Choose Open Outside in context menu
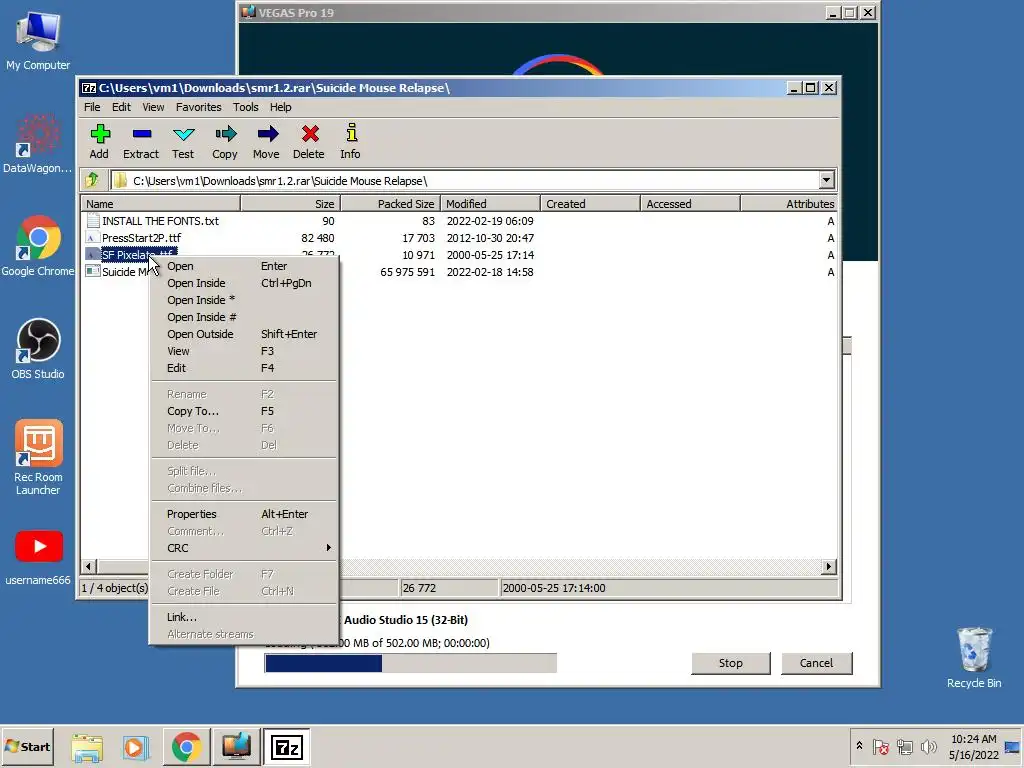The height and width of the screenshot is (768, 1024). click(x=245, y=334)
